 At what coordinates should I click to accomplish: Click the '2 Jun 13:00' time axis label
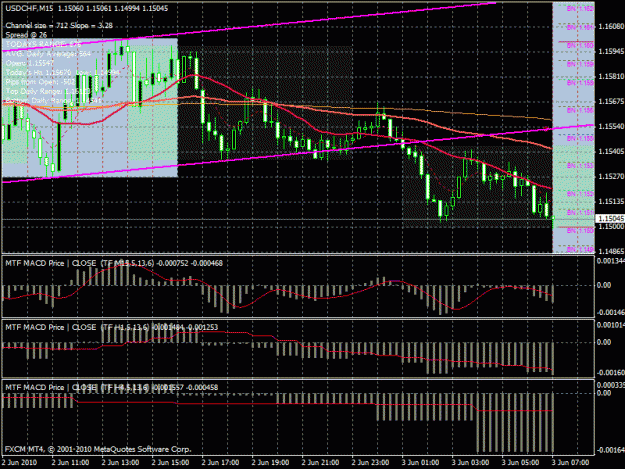coord(120,463)
